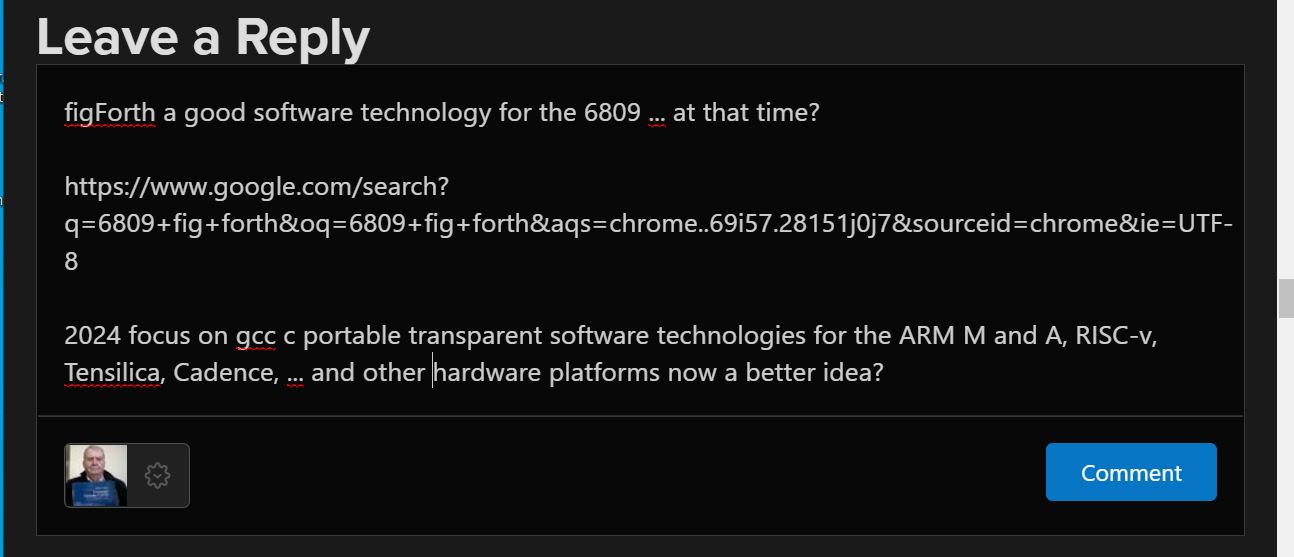Place cursor on misspelled word figForth
The width and height of the screenshot is (1294, 557).
point(110,112)
